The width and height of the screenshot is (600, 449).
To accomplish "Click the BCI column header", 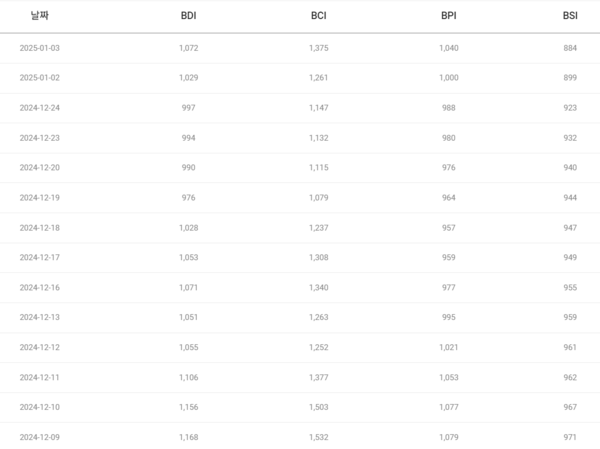I will pyautogui.click(x=319, y=16).
